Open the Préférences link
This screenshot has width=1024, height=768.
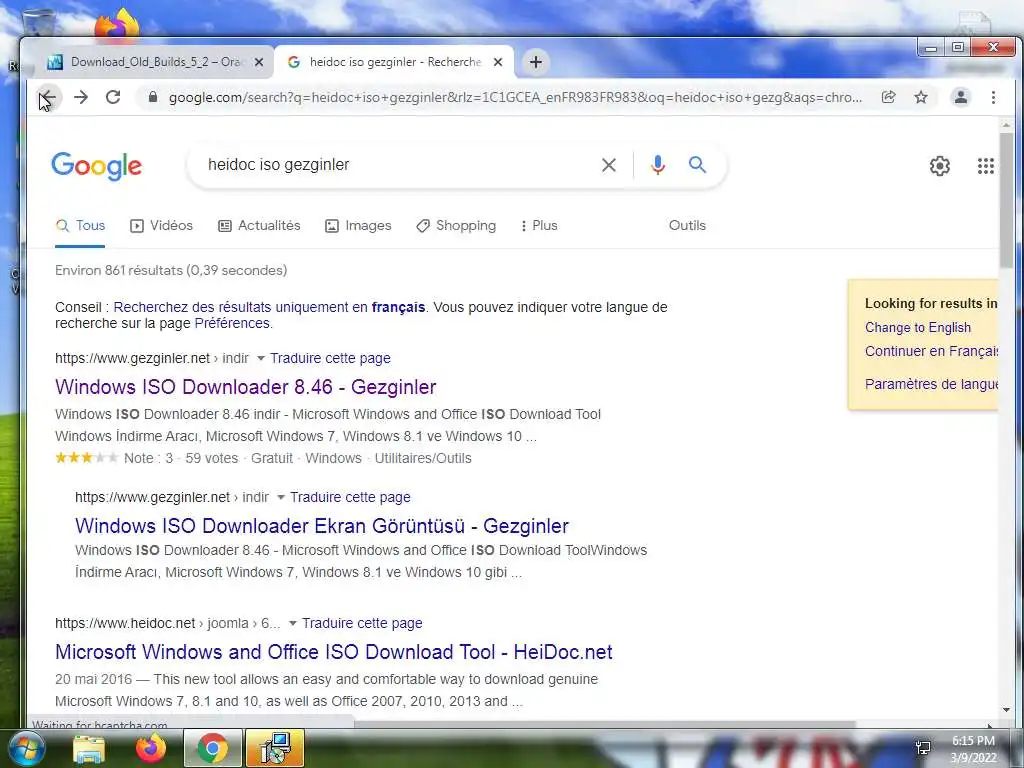click(x=232, y=323)
